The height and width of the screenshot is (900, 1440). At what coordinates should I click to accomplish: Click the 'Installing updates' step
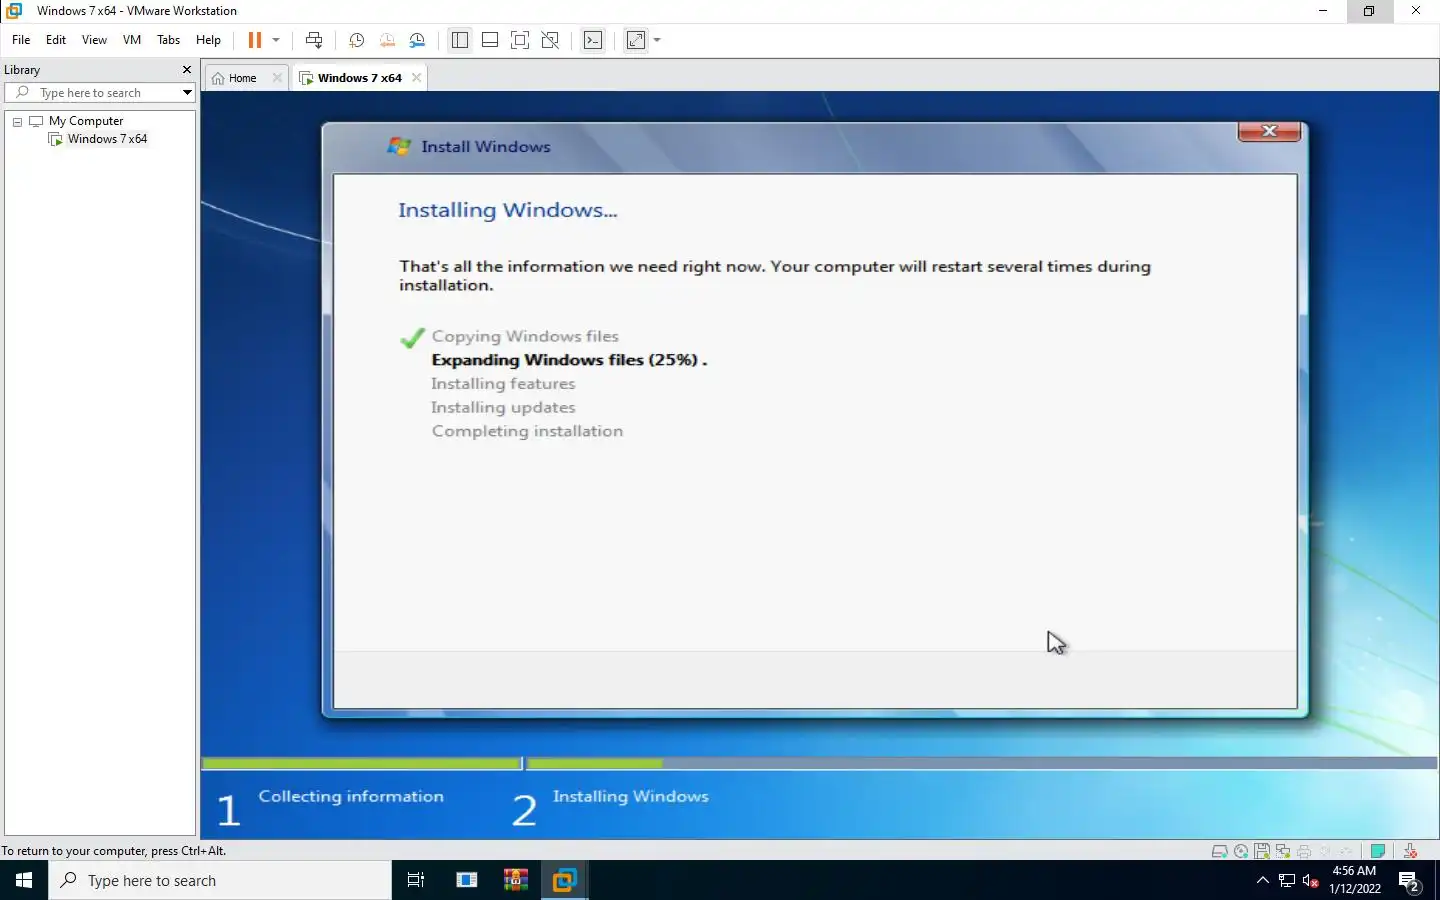pos(503,408)
